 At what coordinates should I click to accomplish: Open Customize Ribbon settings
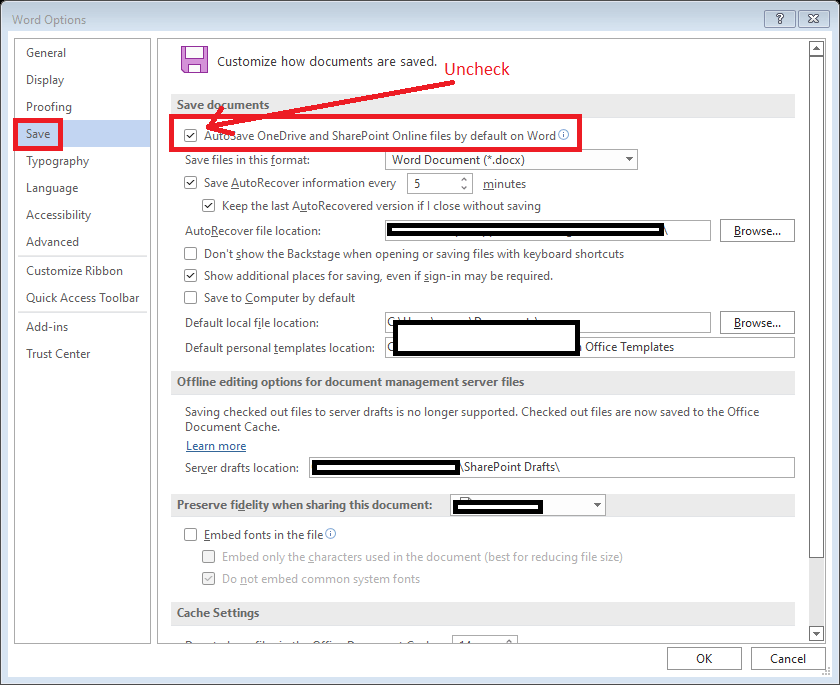click(74, 271)
